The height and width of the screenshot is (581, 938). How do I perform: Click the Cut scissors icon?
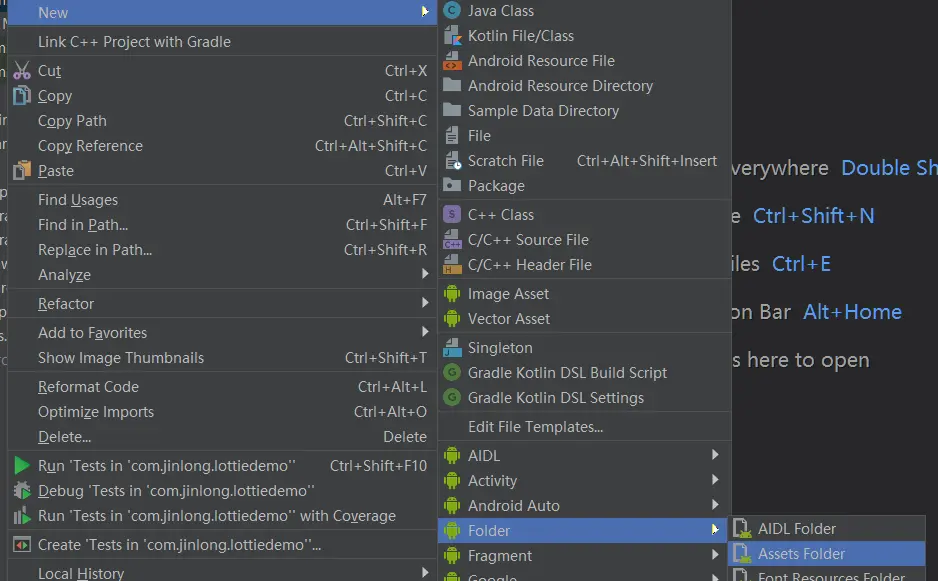tap(22, 71)
